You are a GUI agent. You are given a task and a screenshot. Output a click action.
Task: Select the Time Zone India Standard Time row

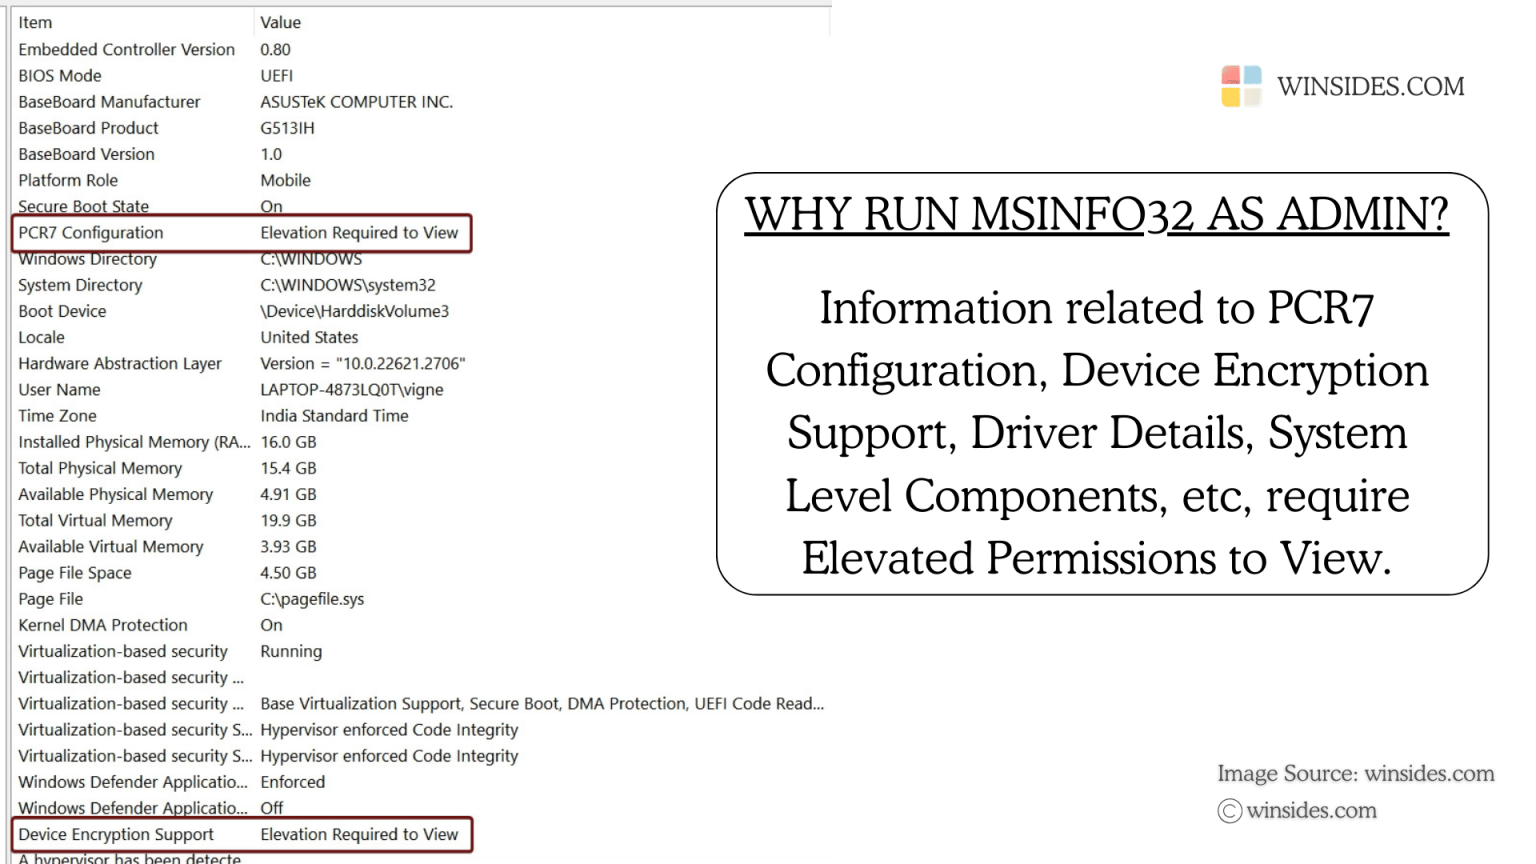coord(150,415)
